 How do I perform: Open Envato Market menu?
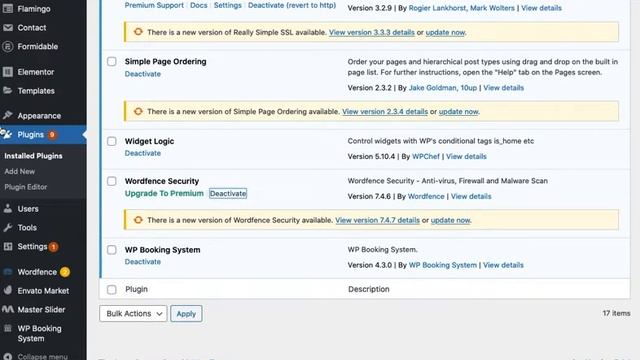coord(43,291)
